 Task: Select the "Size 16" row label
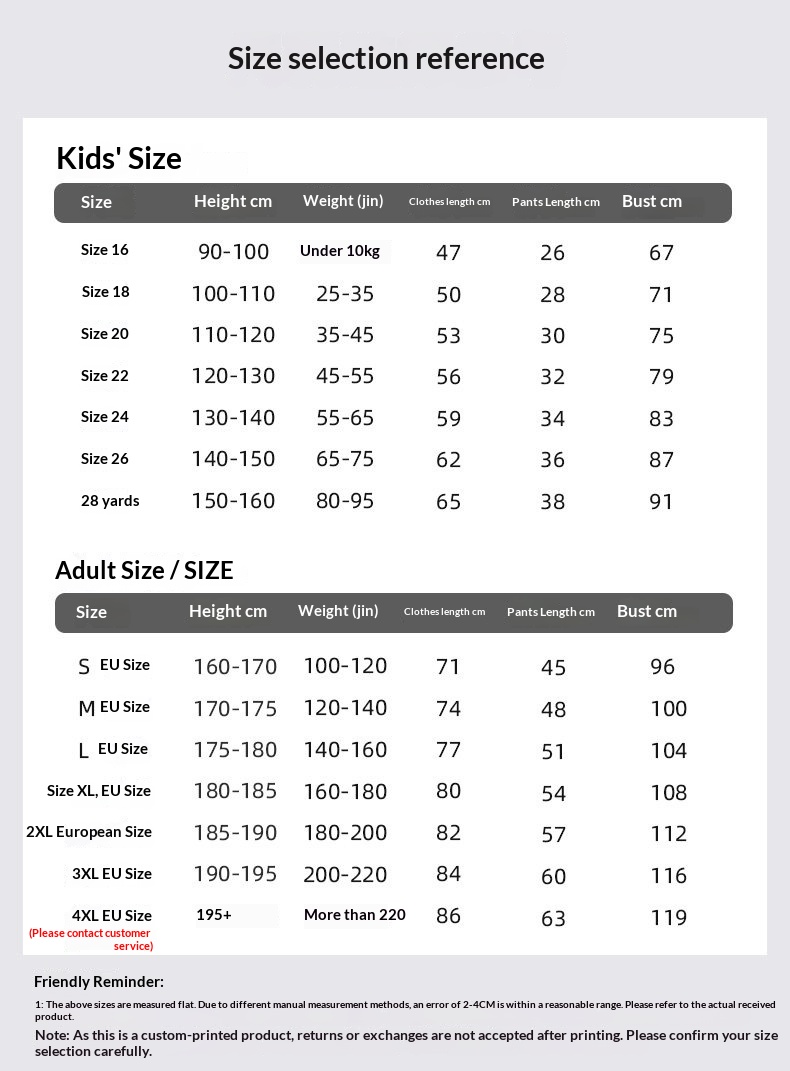click(x=105, y=250)
